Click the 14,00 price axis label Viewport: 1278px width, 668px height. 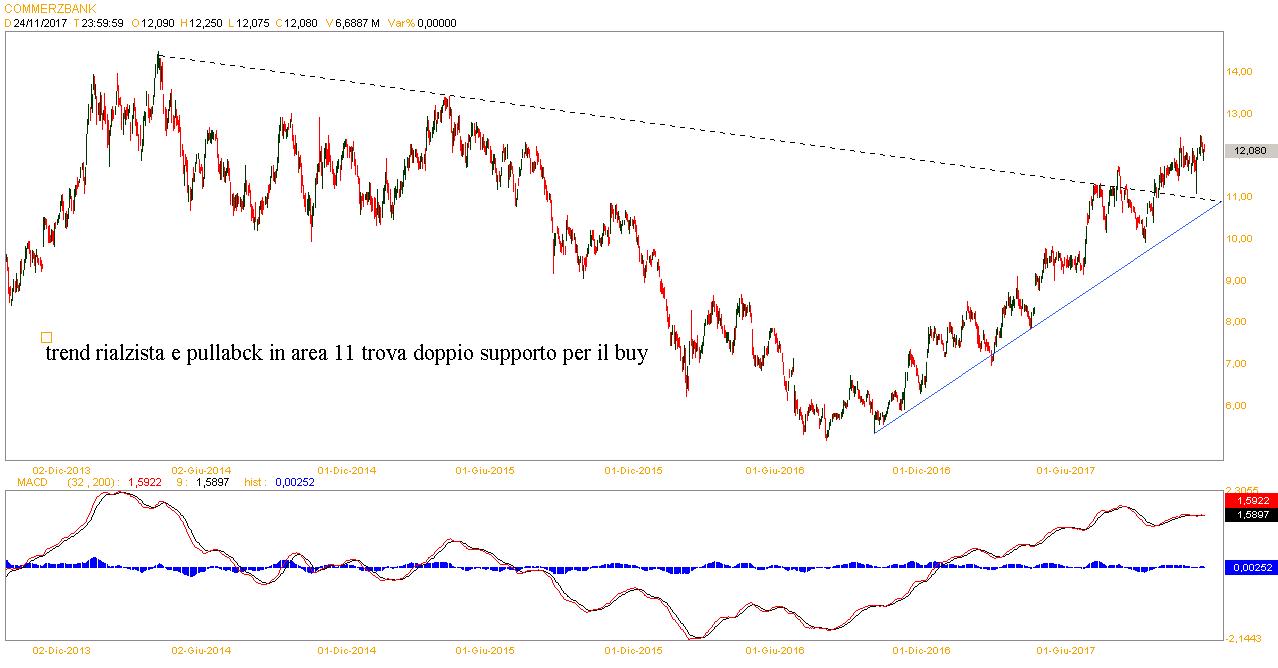(1240, 72)
